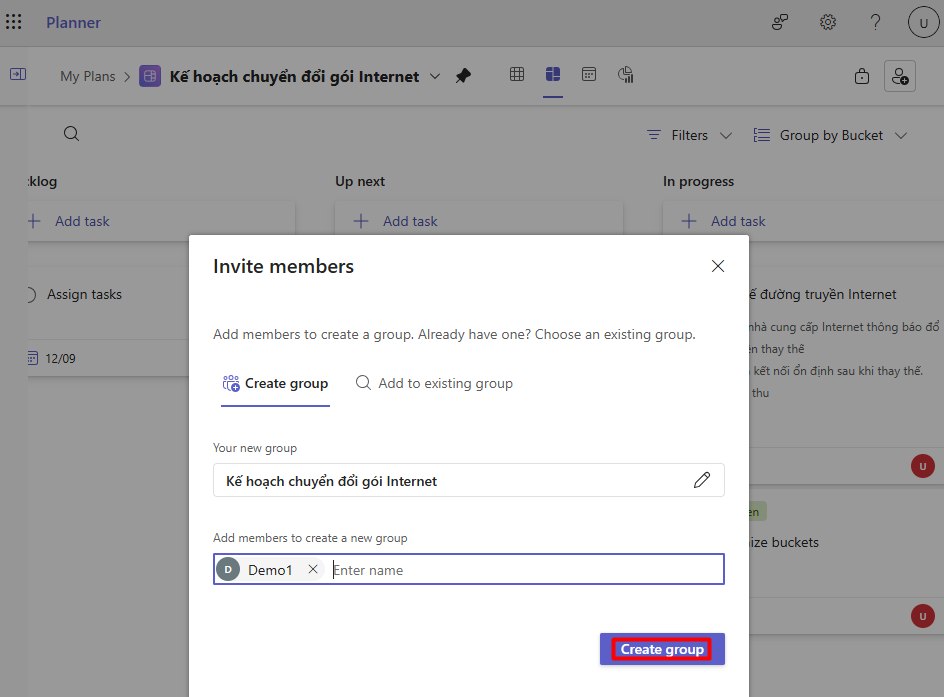The height and width of the screenshot is (697, 944).
Task: Open the Charts view icon
Action: click(x=626, y=75)
